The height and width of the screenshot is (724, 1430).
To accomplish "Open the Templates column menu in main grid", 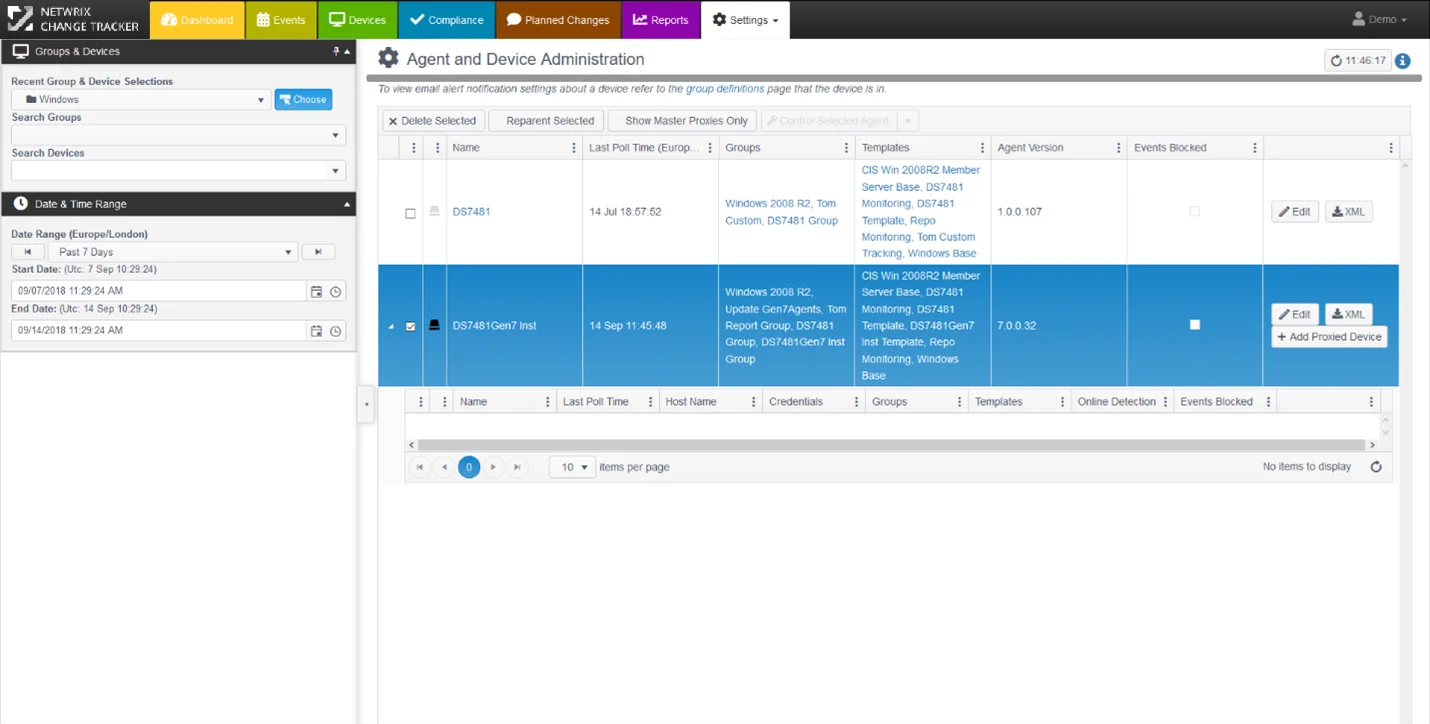I will [x=982, y=148].
